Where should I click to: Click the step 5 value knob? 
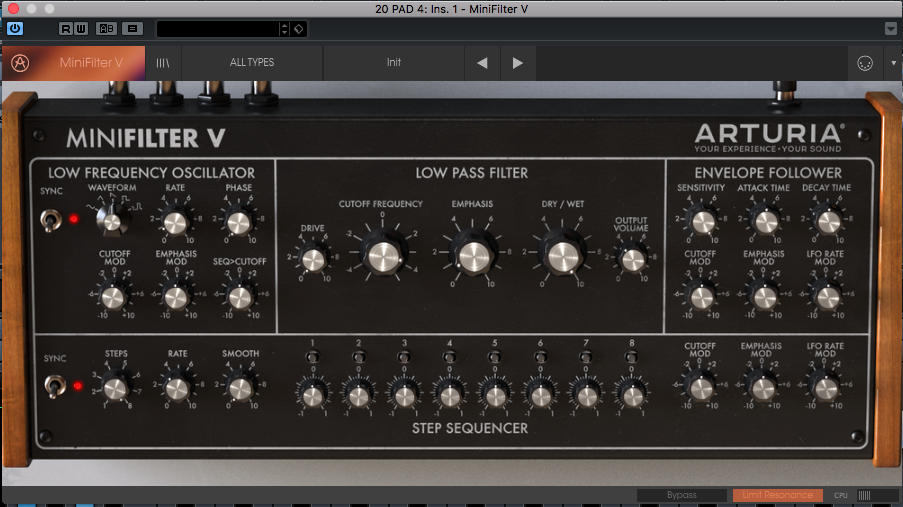click(495, 396)
